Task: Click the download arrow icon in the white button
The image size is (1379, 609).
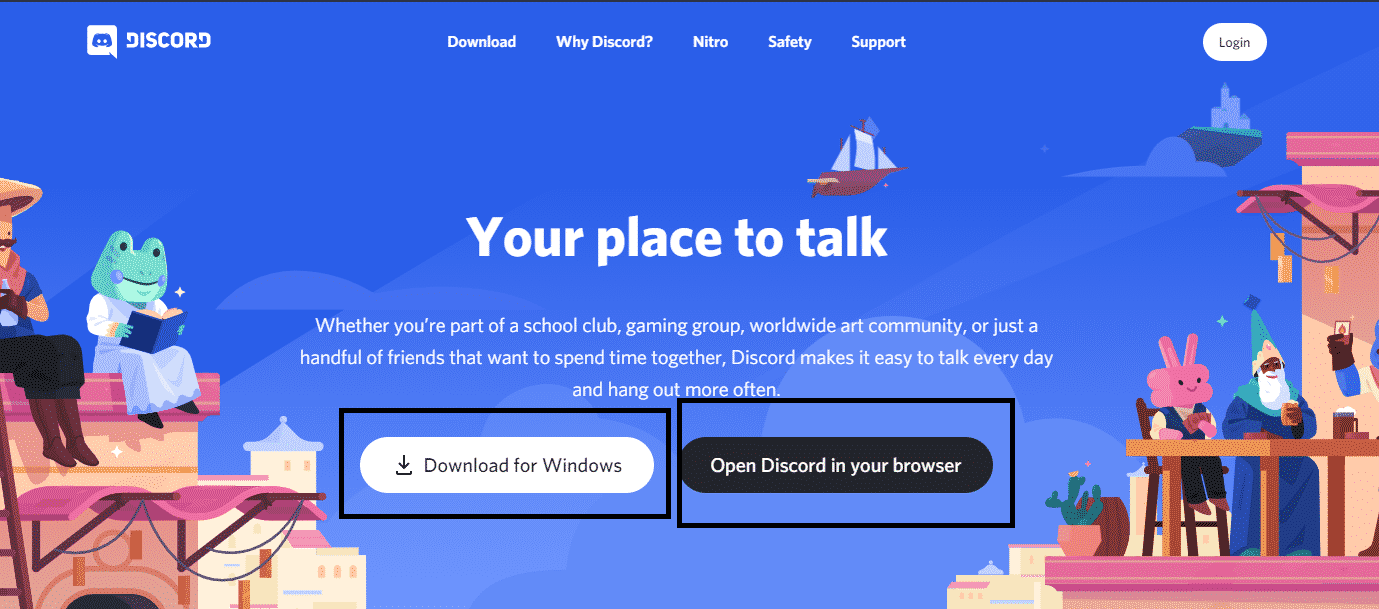Action: point(404,465)
